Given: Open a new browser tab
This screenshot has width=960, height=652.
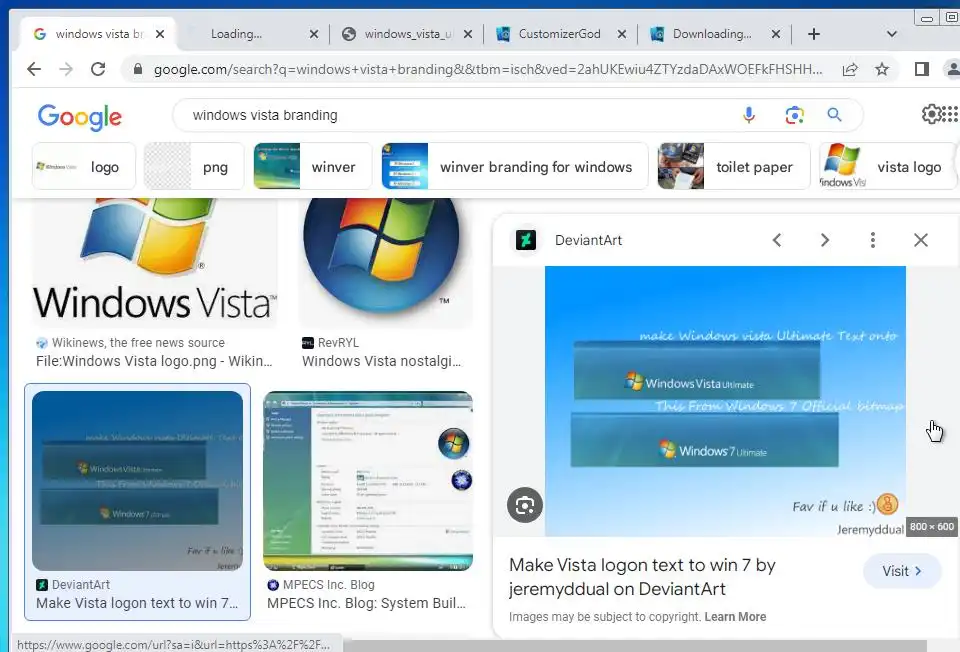Looking at the screenshot, I should [814, 34].
